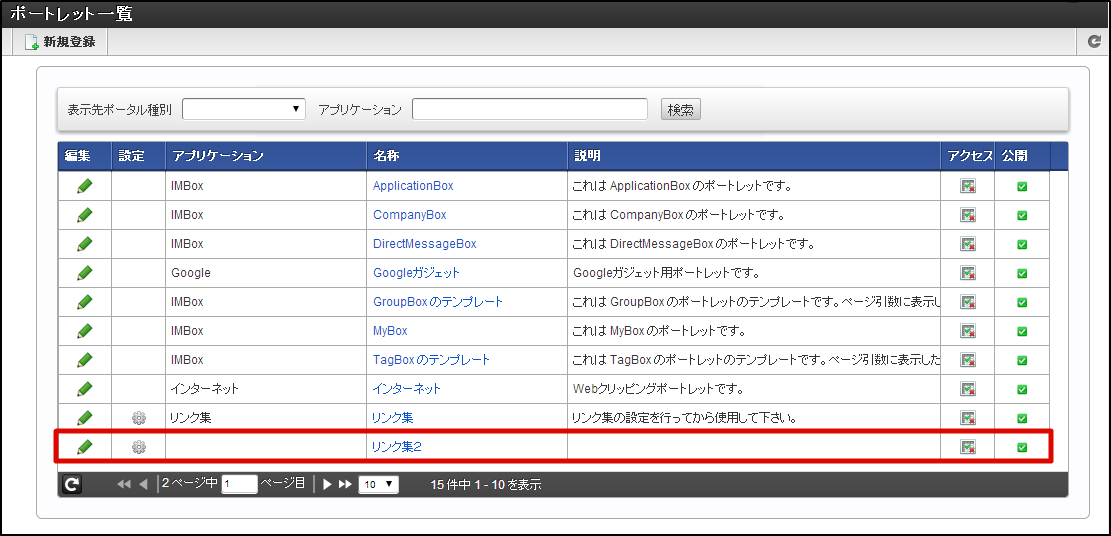Edit the DirectMessageBox row pencil icon
Image resolution: width=1111 pixels, height=536 pixels.
(84, 244)
